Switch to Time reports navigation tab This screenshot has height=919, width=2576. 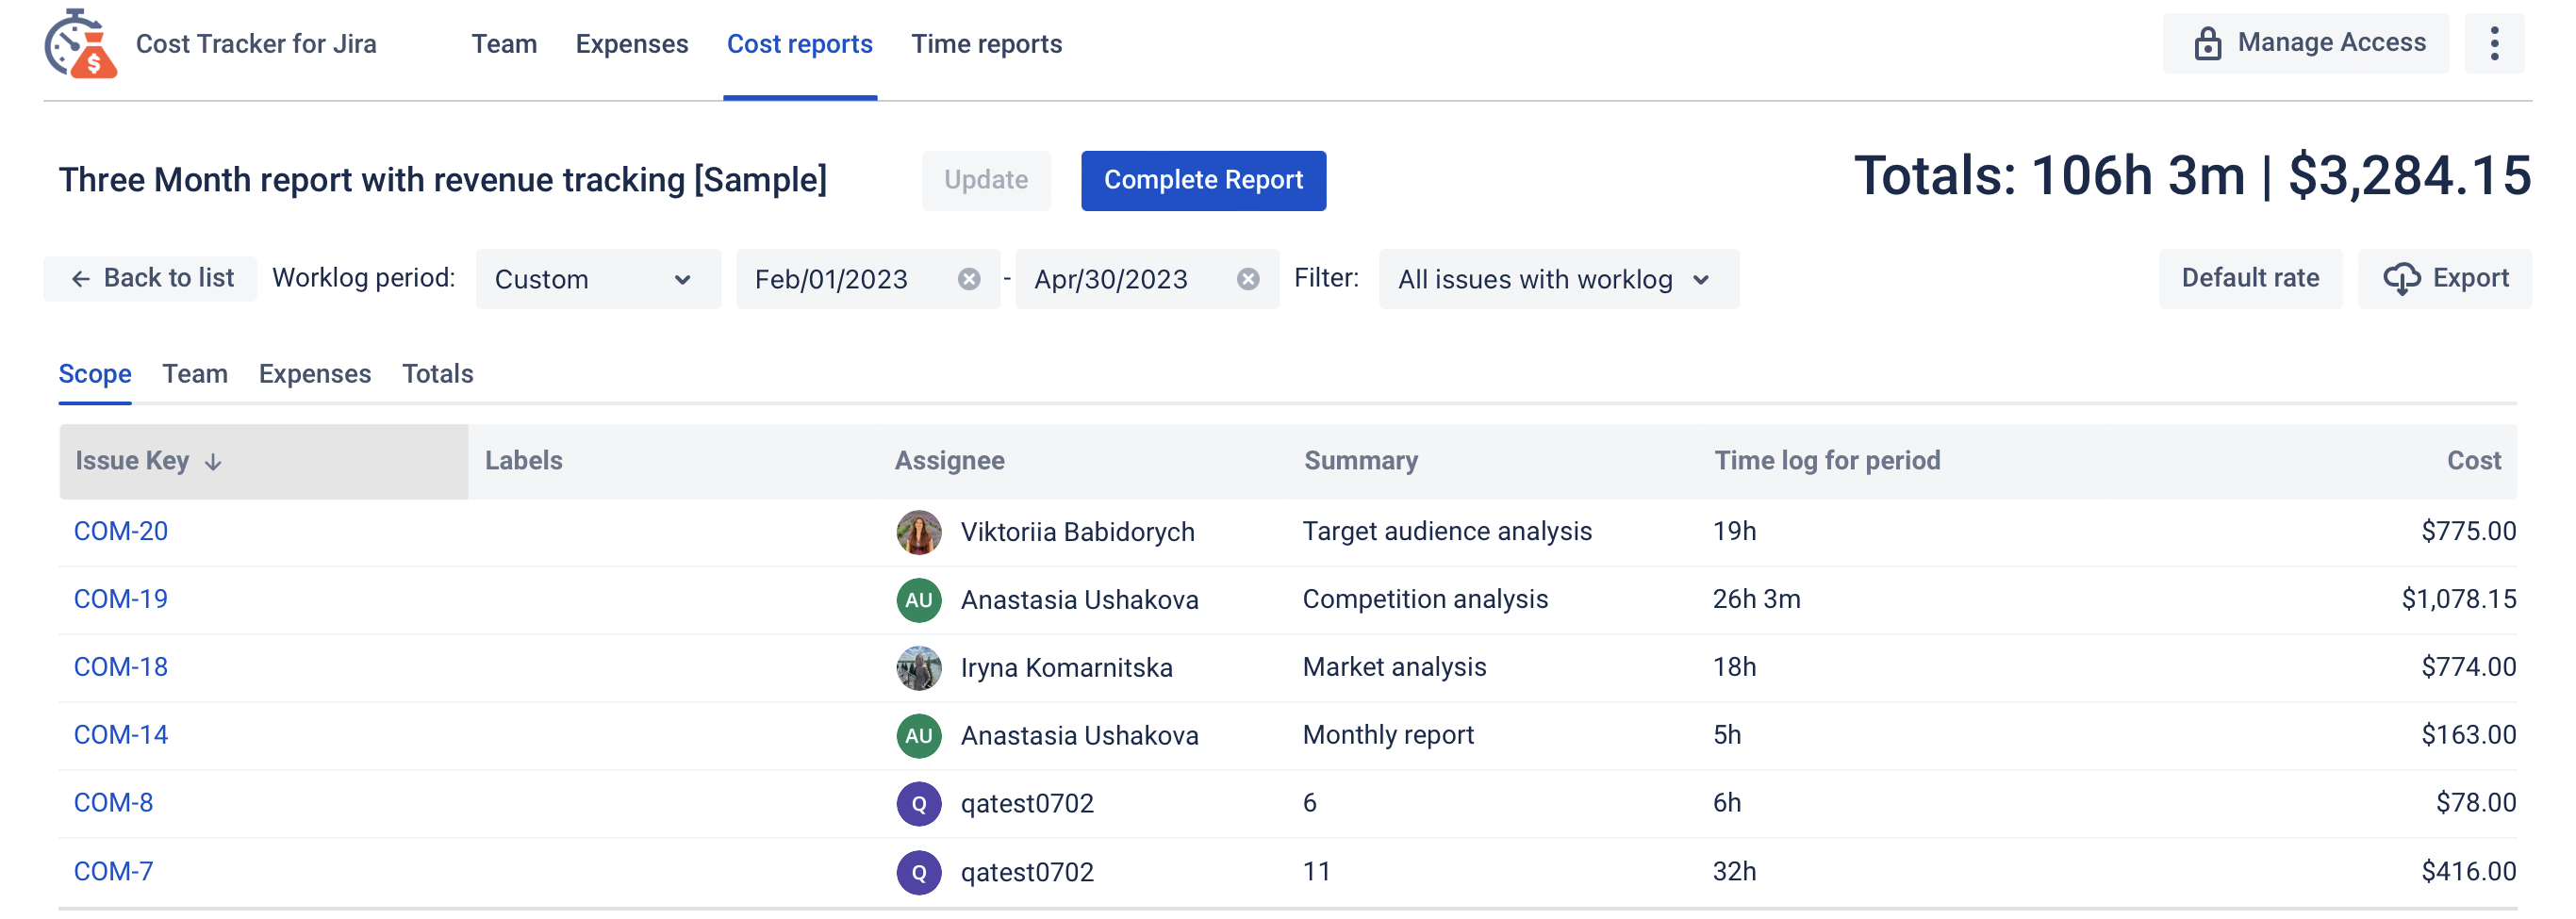click(x=986, y=44)
